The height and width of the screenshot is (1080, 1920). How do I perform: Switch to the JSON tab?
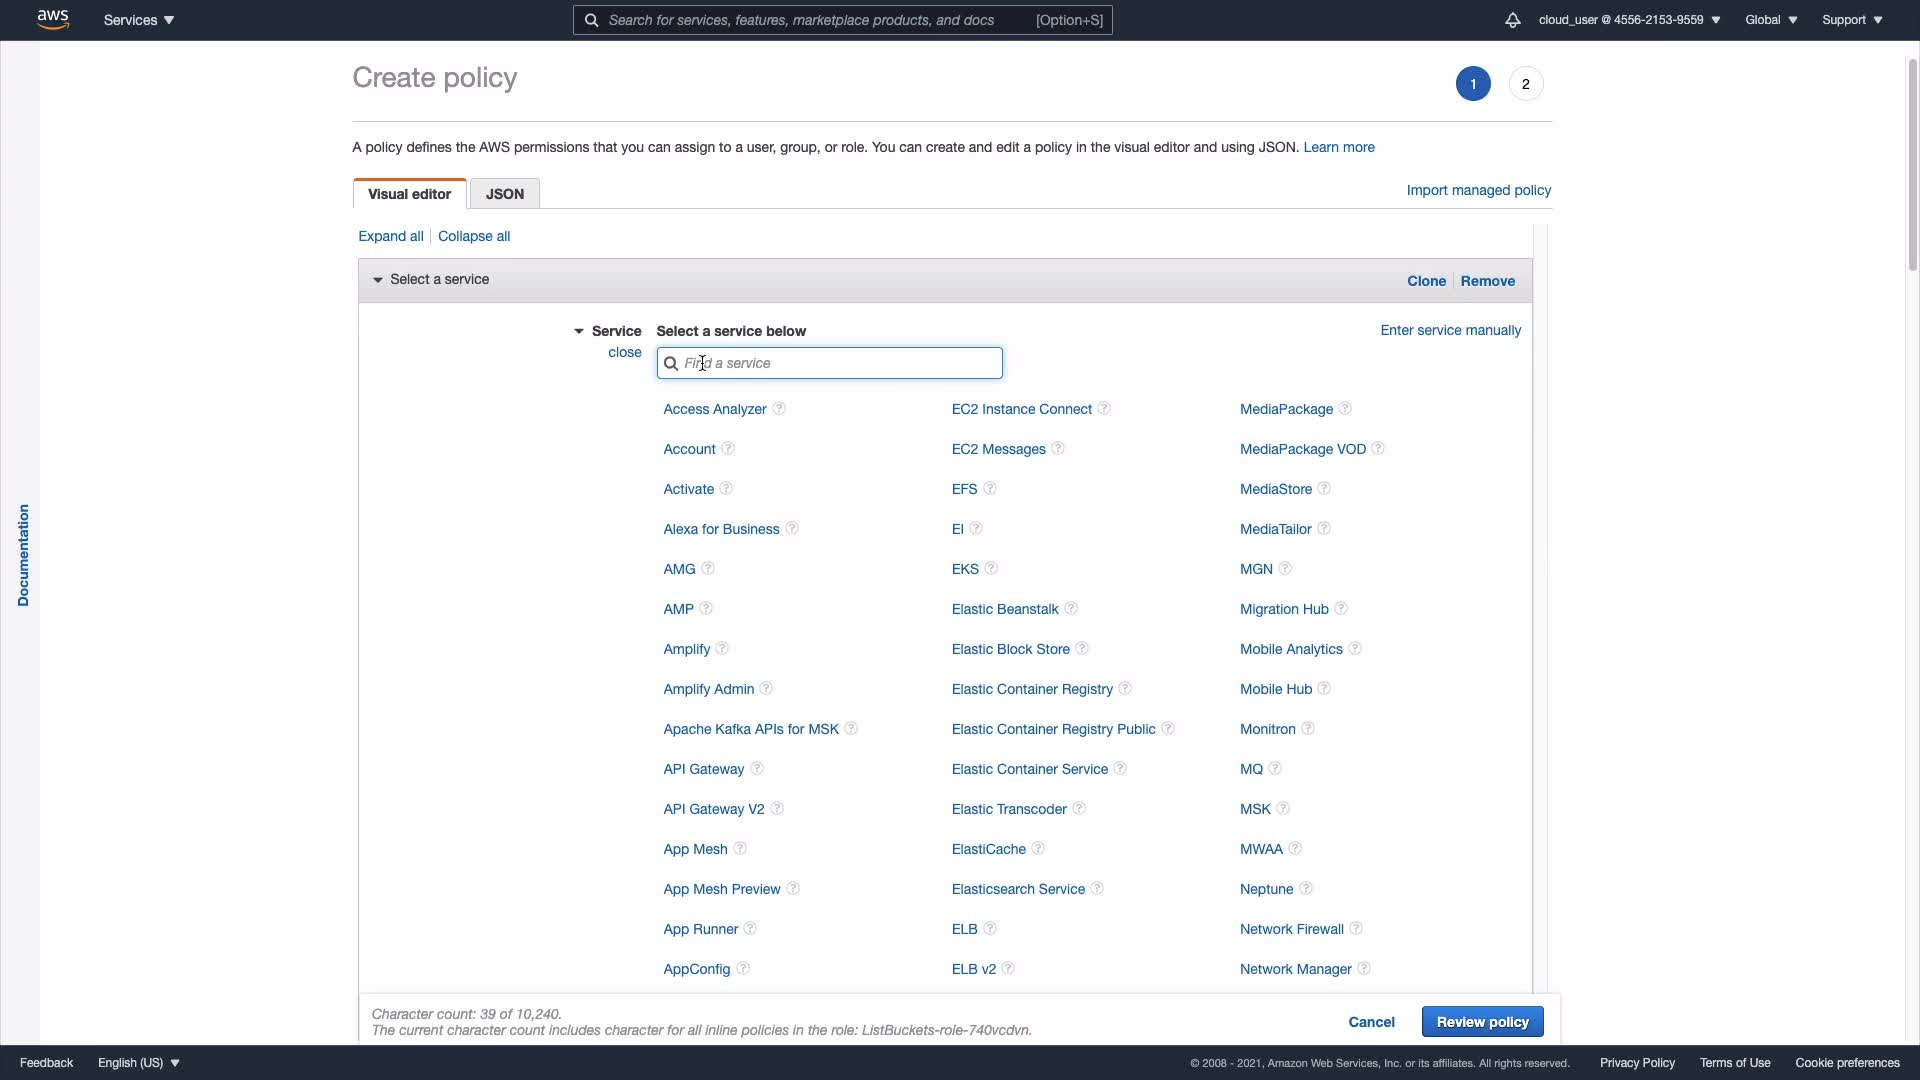pyautogui.click(x=505, y=194)
